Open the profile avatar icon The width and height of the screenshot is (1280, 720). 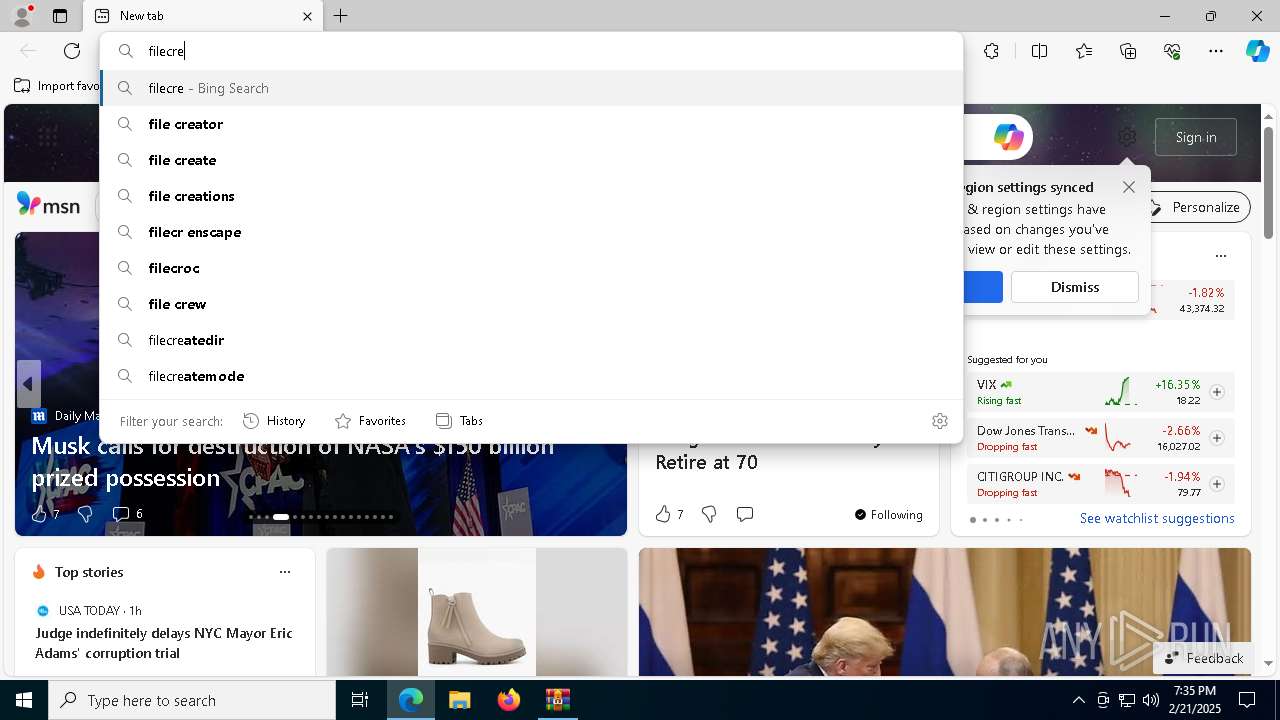point(22,16)
